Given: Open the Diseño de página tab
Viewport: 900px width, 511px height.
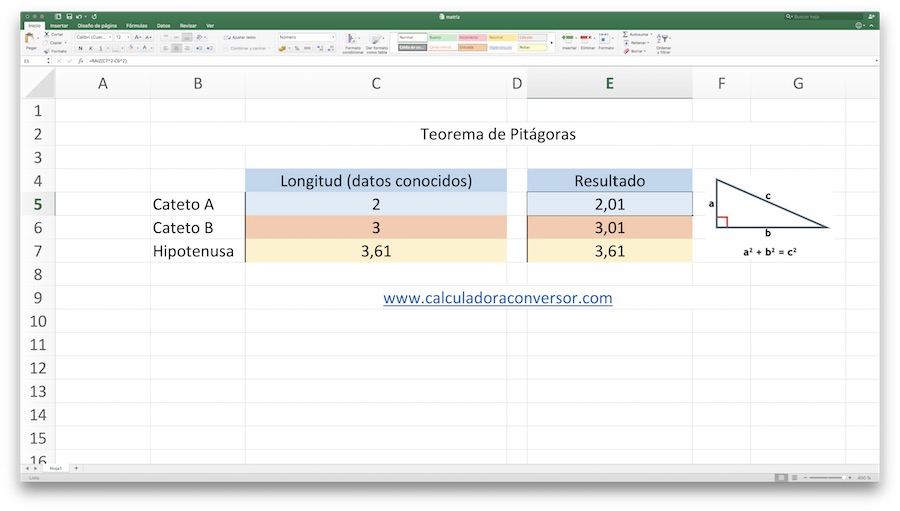Looking at the screenshot, I should pos(97,25).
